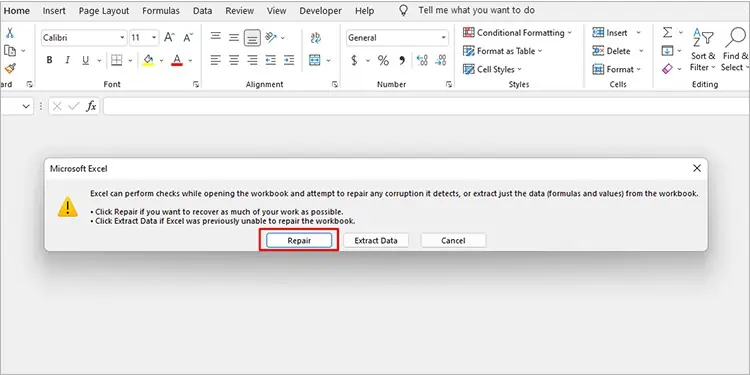Click the Clear eraser icon
The image size is (750, 375).
pyautogui.click(x=667, y=69)
